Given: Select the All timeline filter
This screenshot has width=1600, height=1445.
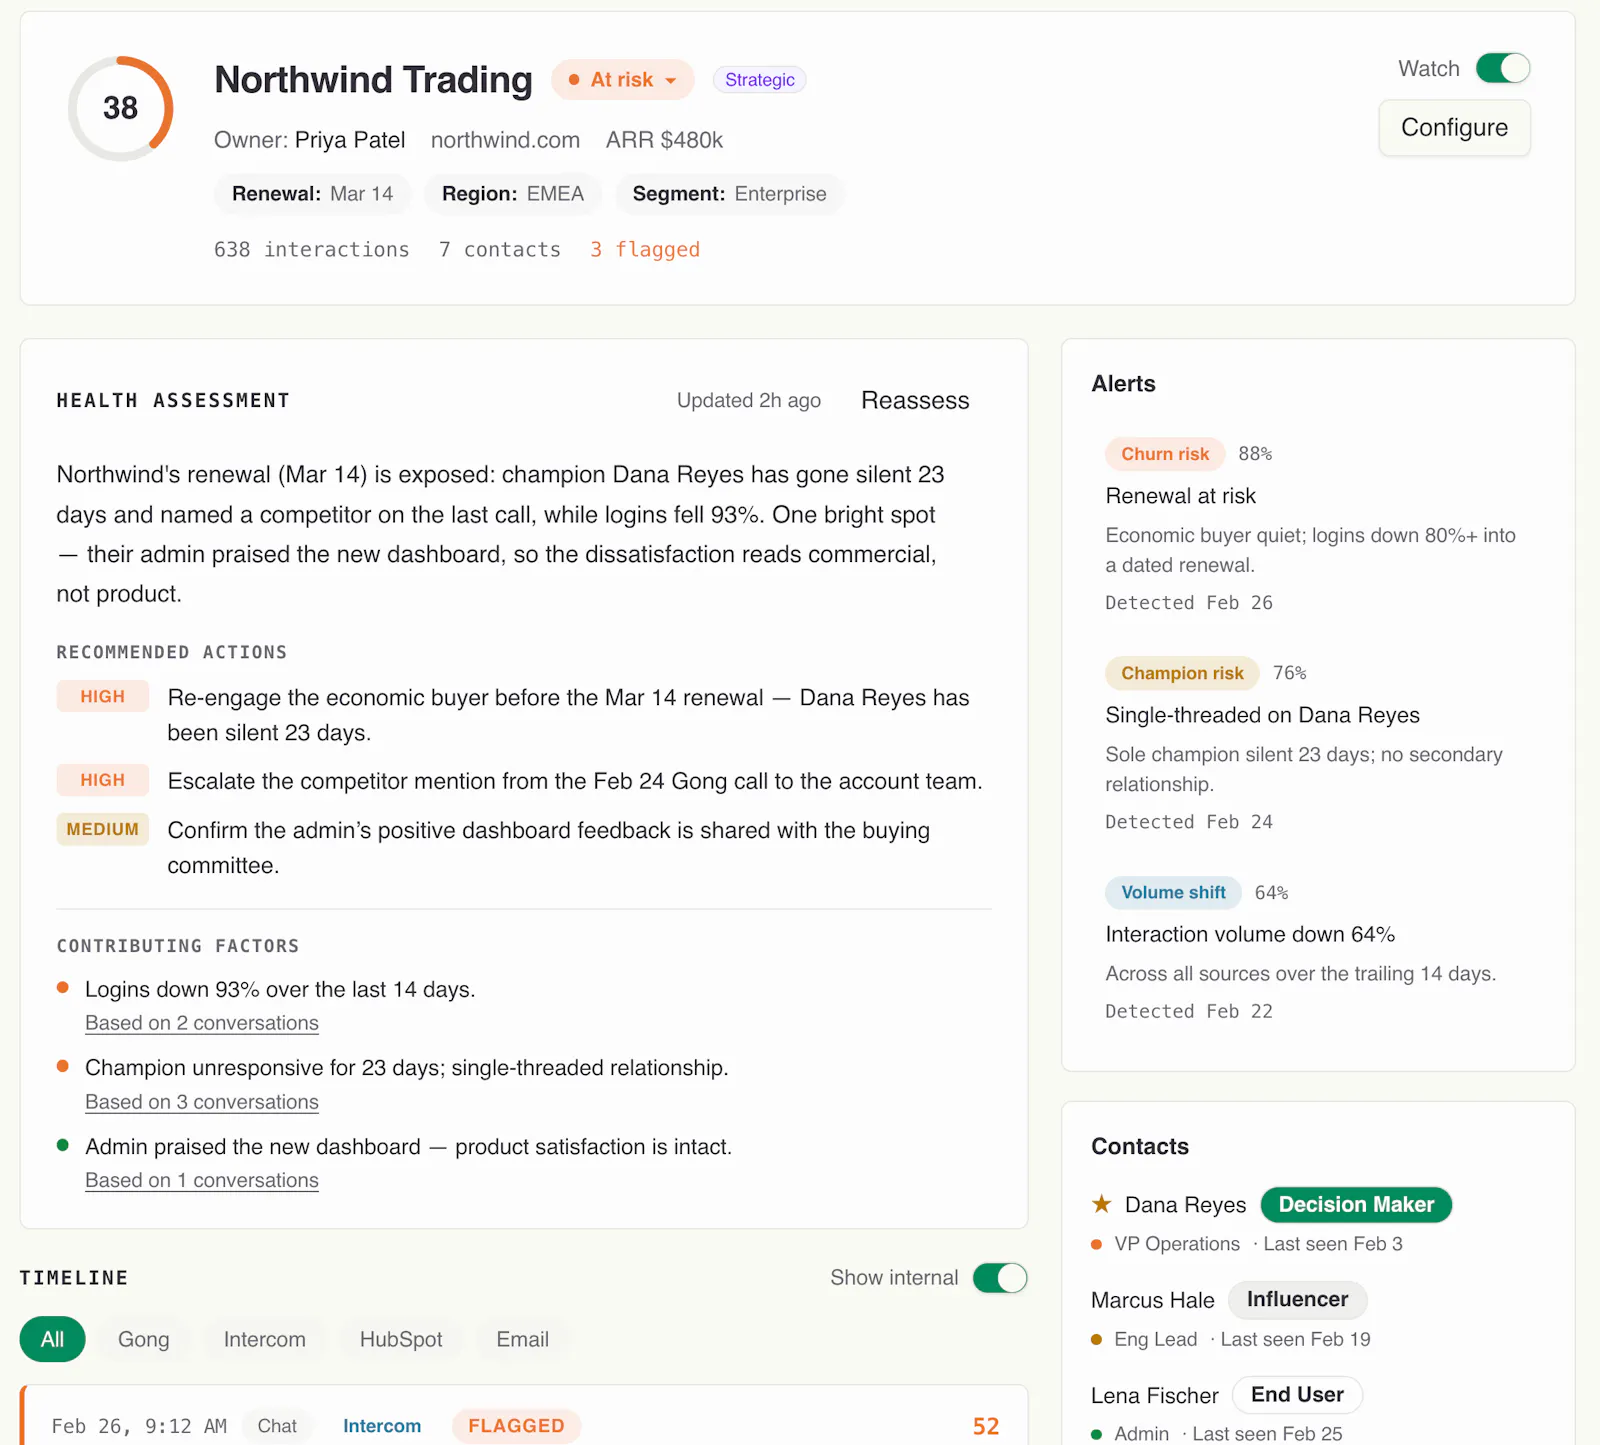Looking at the screenshot, I should [52, 1340].
